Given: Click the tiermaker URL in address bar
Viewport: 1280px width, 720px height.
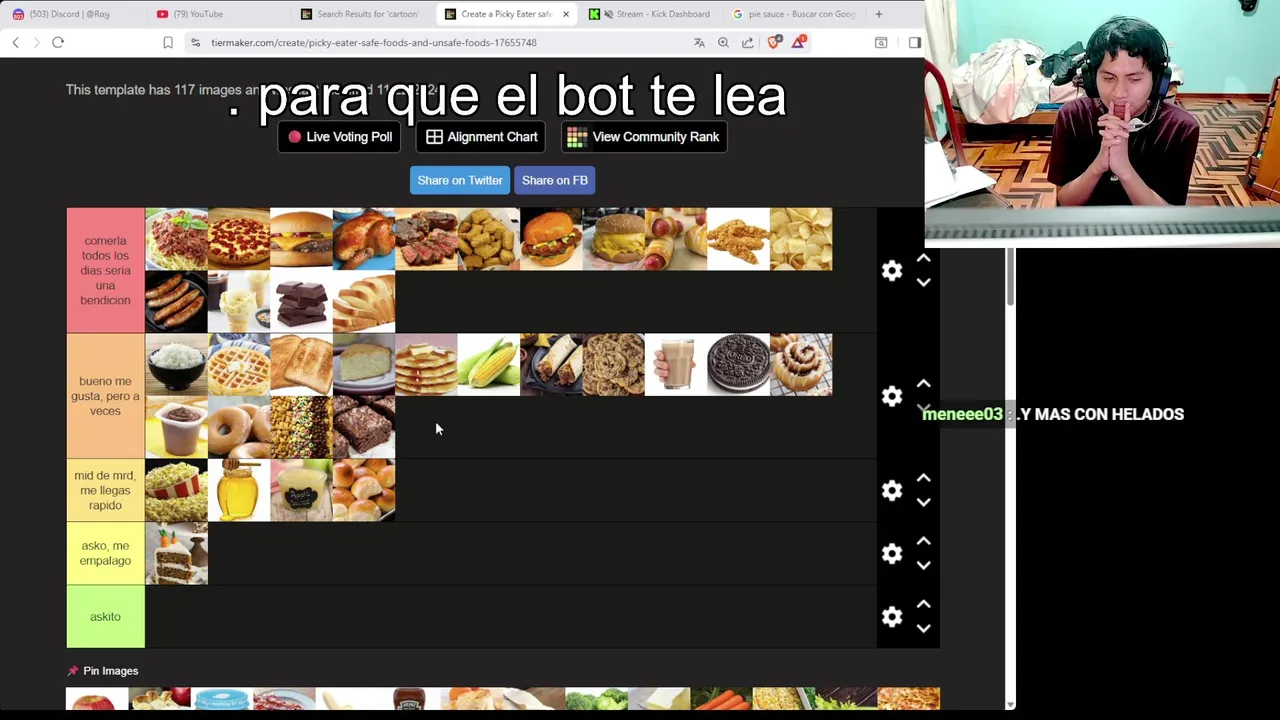Looking at the screenshot, I should (374, 42).
